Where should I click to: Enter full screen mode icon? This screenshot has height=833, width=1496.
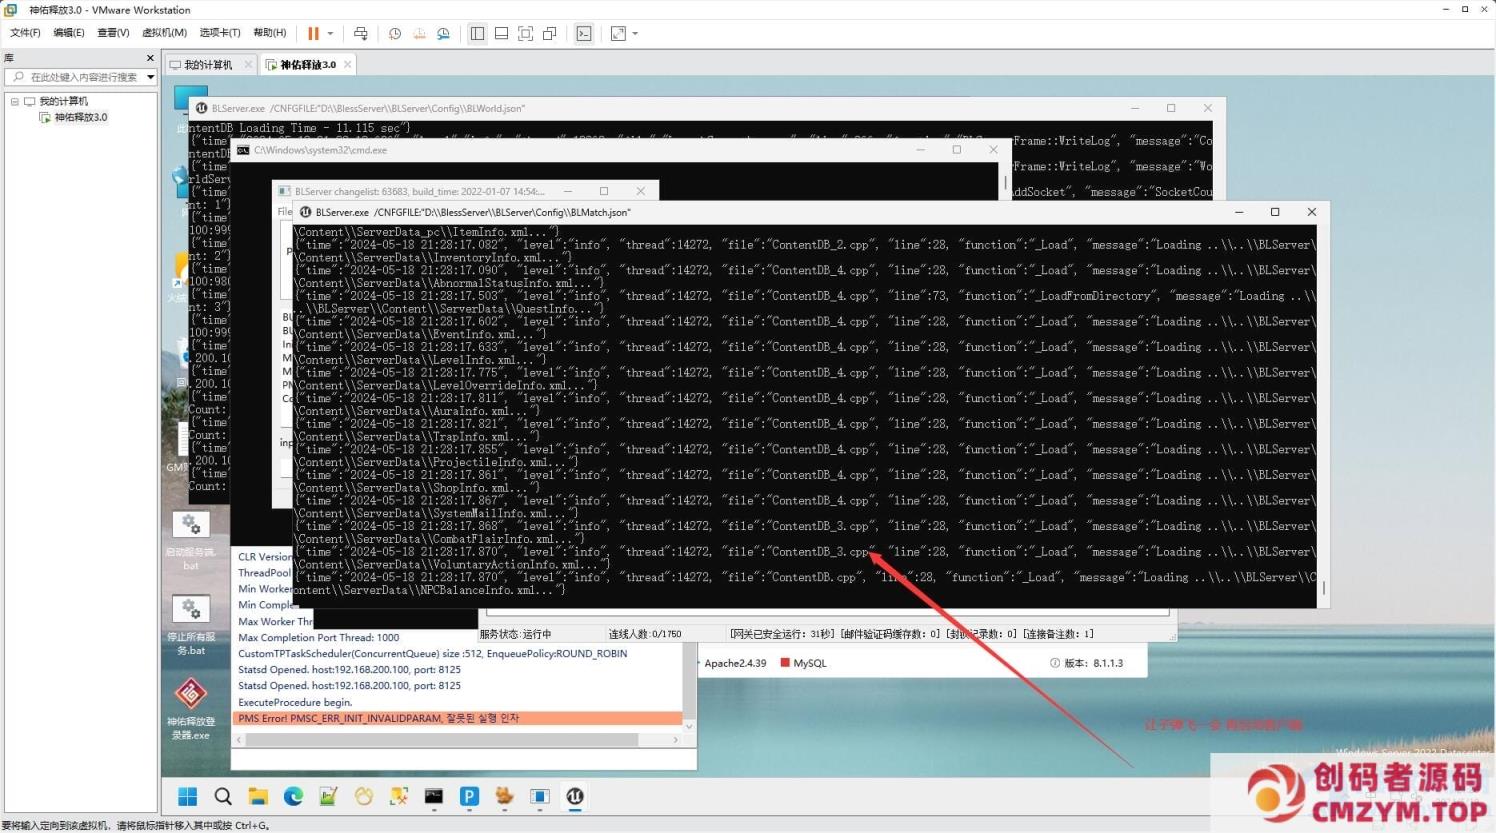pyautogui.click(x=525, y=33)
